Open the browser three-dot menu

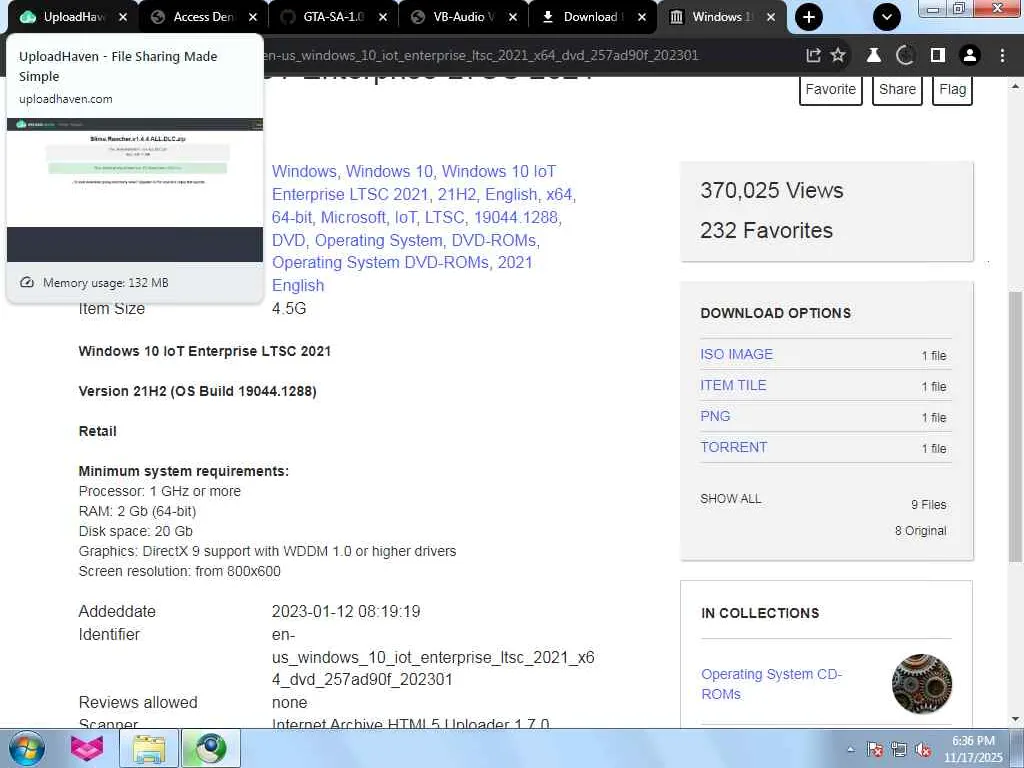[x=1002, y=56]
